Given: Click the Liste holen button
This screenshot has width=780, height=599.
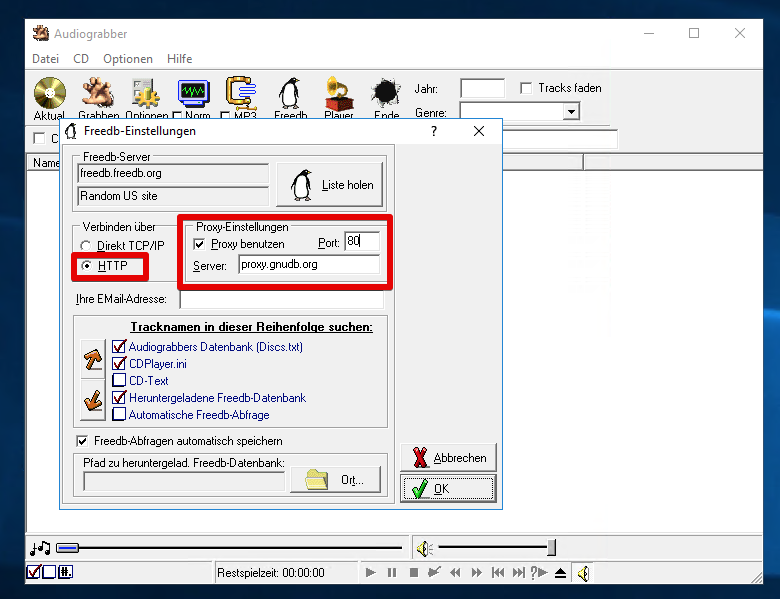Looking at the screenshot, I should click(329, 185).
